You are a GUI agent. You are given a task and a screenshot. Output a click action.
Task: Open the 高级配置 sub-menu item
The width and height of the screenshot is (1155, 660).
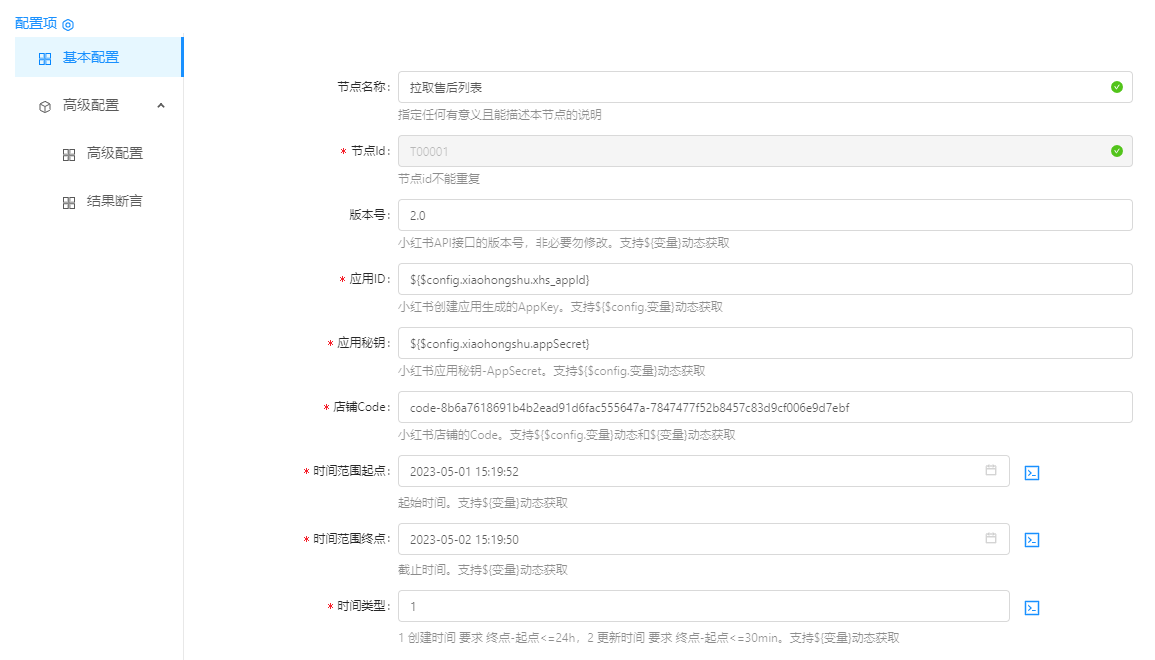coord(114,154)
